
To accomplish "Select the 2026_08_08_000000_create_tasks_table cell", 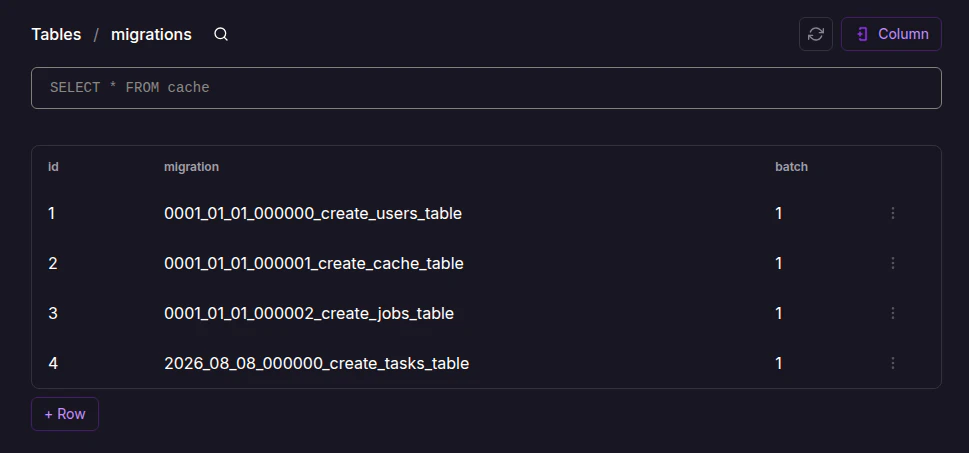I will [316, 363].
